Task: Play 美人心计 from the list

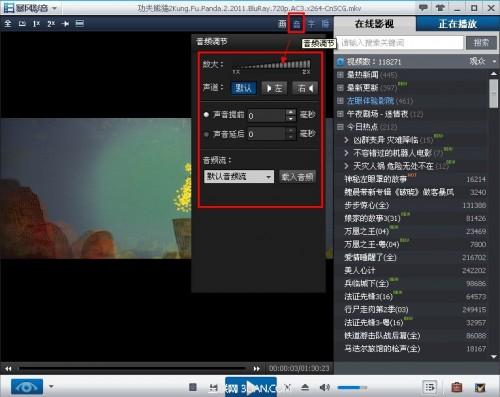Action: click(360, 270)
